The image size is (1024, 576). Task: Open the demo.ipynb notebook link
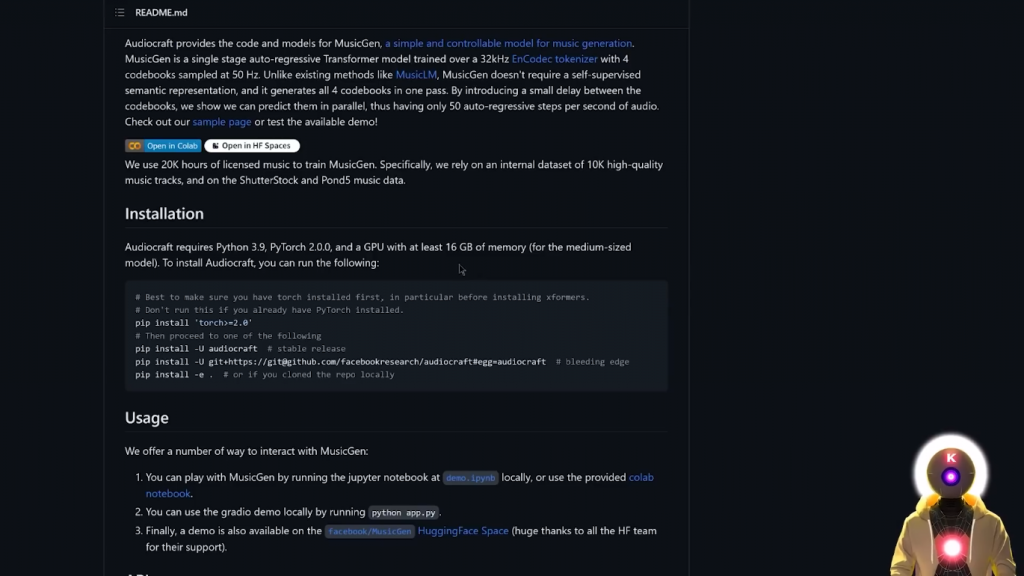(470, 478)
